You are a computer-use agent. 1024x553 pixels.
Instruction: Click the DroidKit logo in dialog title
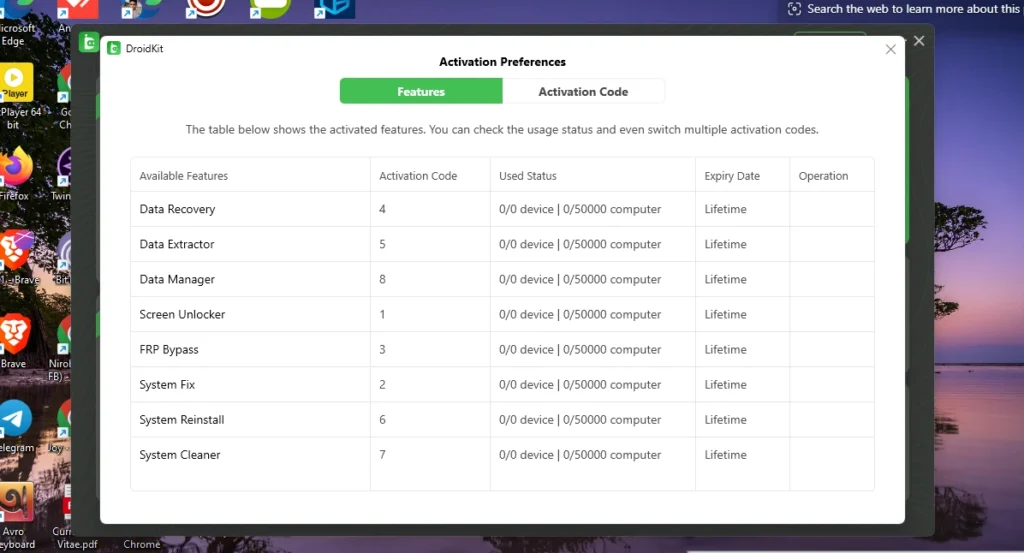pos(114,48)
